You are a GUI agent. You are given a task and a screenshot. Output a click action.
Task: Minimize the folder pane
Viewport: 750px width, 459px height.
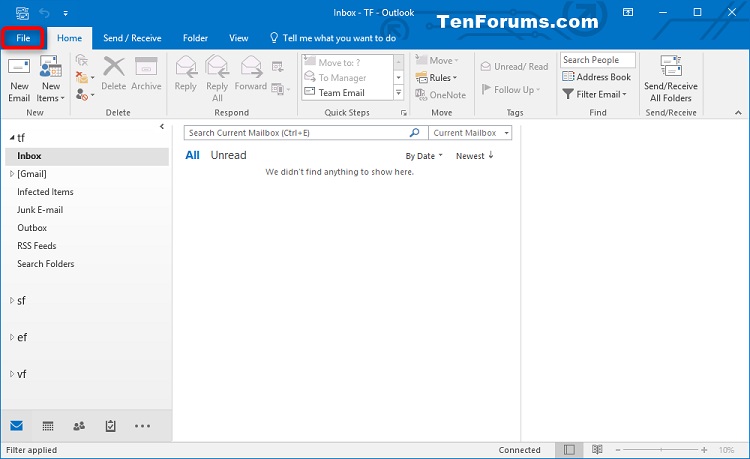[162, 127]
